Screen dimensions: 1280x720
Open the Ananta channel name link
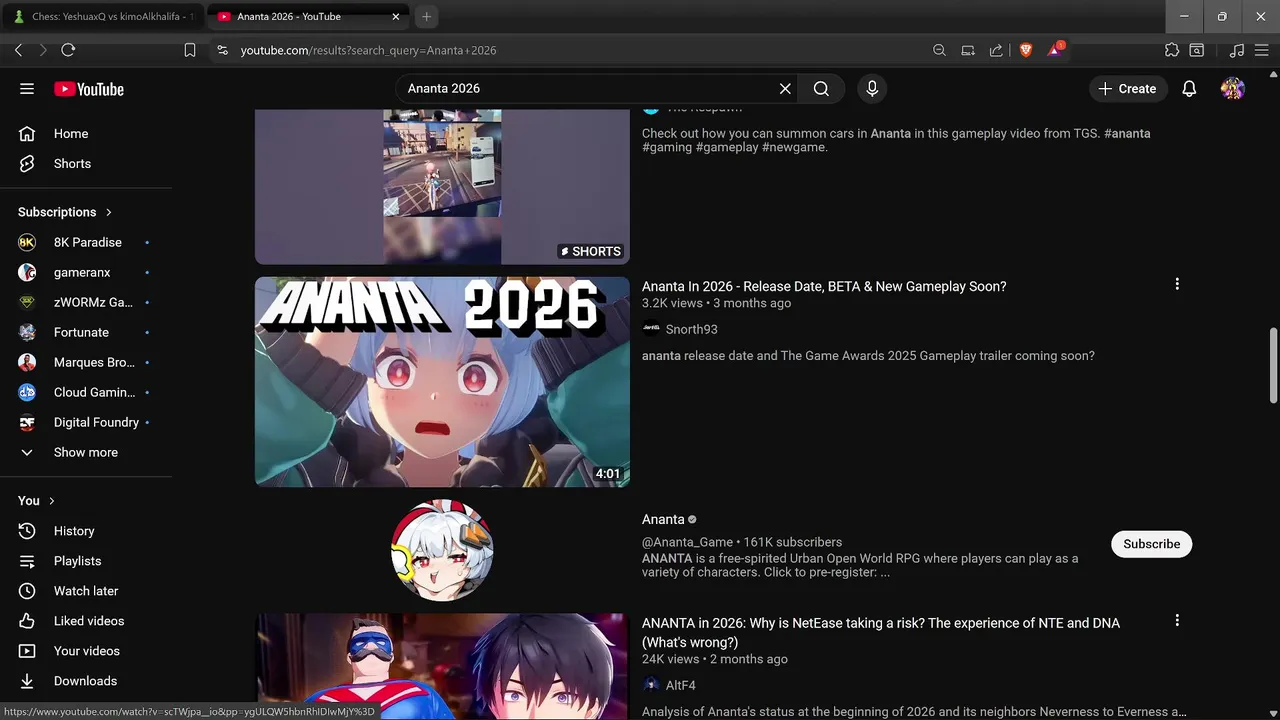point(663,519)
